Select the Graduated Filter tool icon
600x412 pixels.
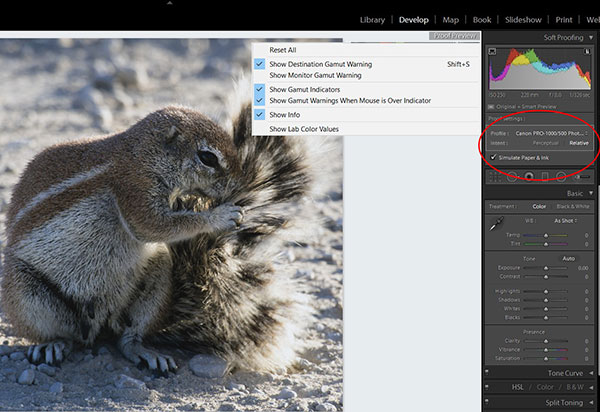tap(544, 176)
